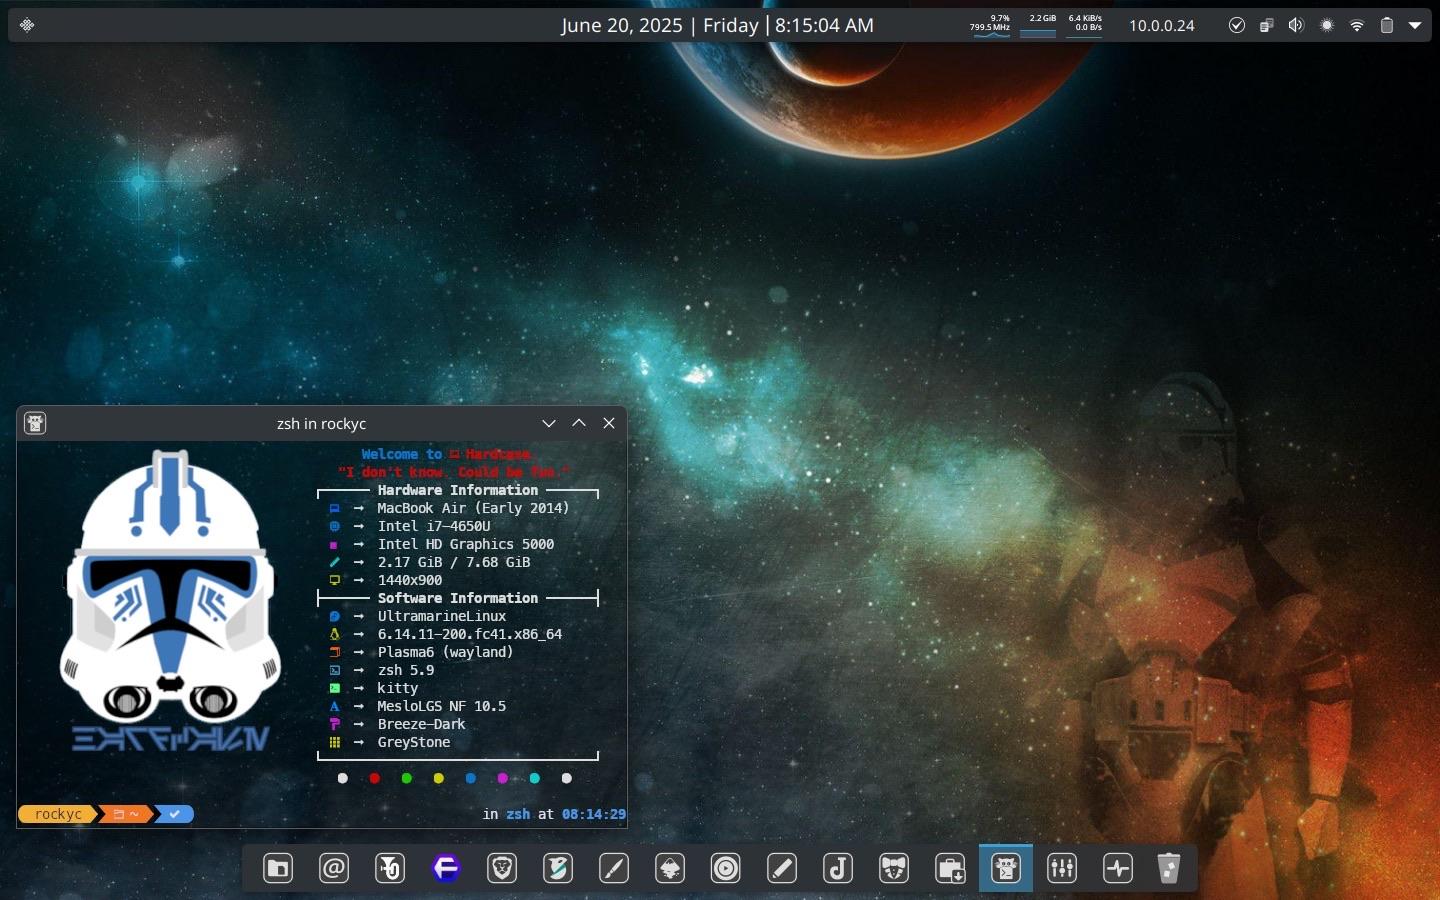Launch the tuxedo bow-tie app in dock
Screen dimensions: 1440x900
coord(894,868)
